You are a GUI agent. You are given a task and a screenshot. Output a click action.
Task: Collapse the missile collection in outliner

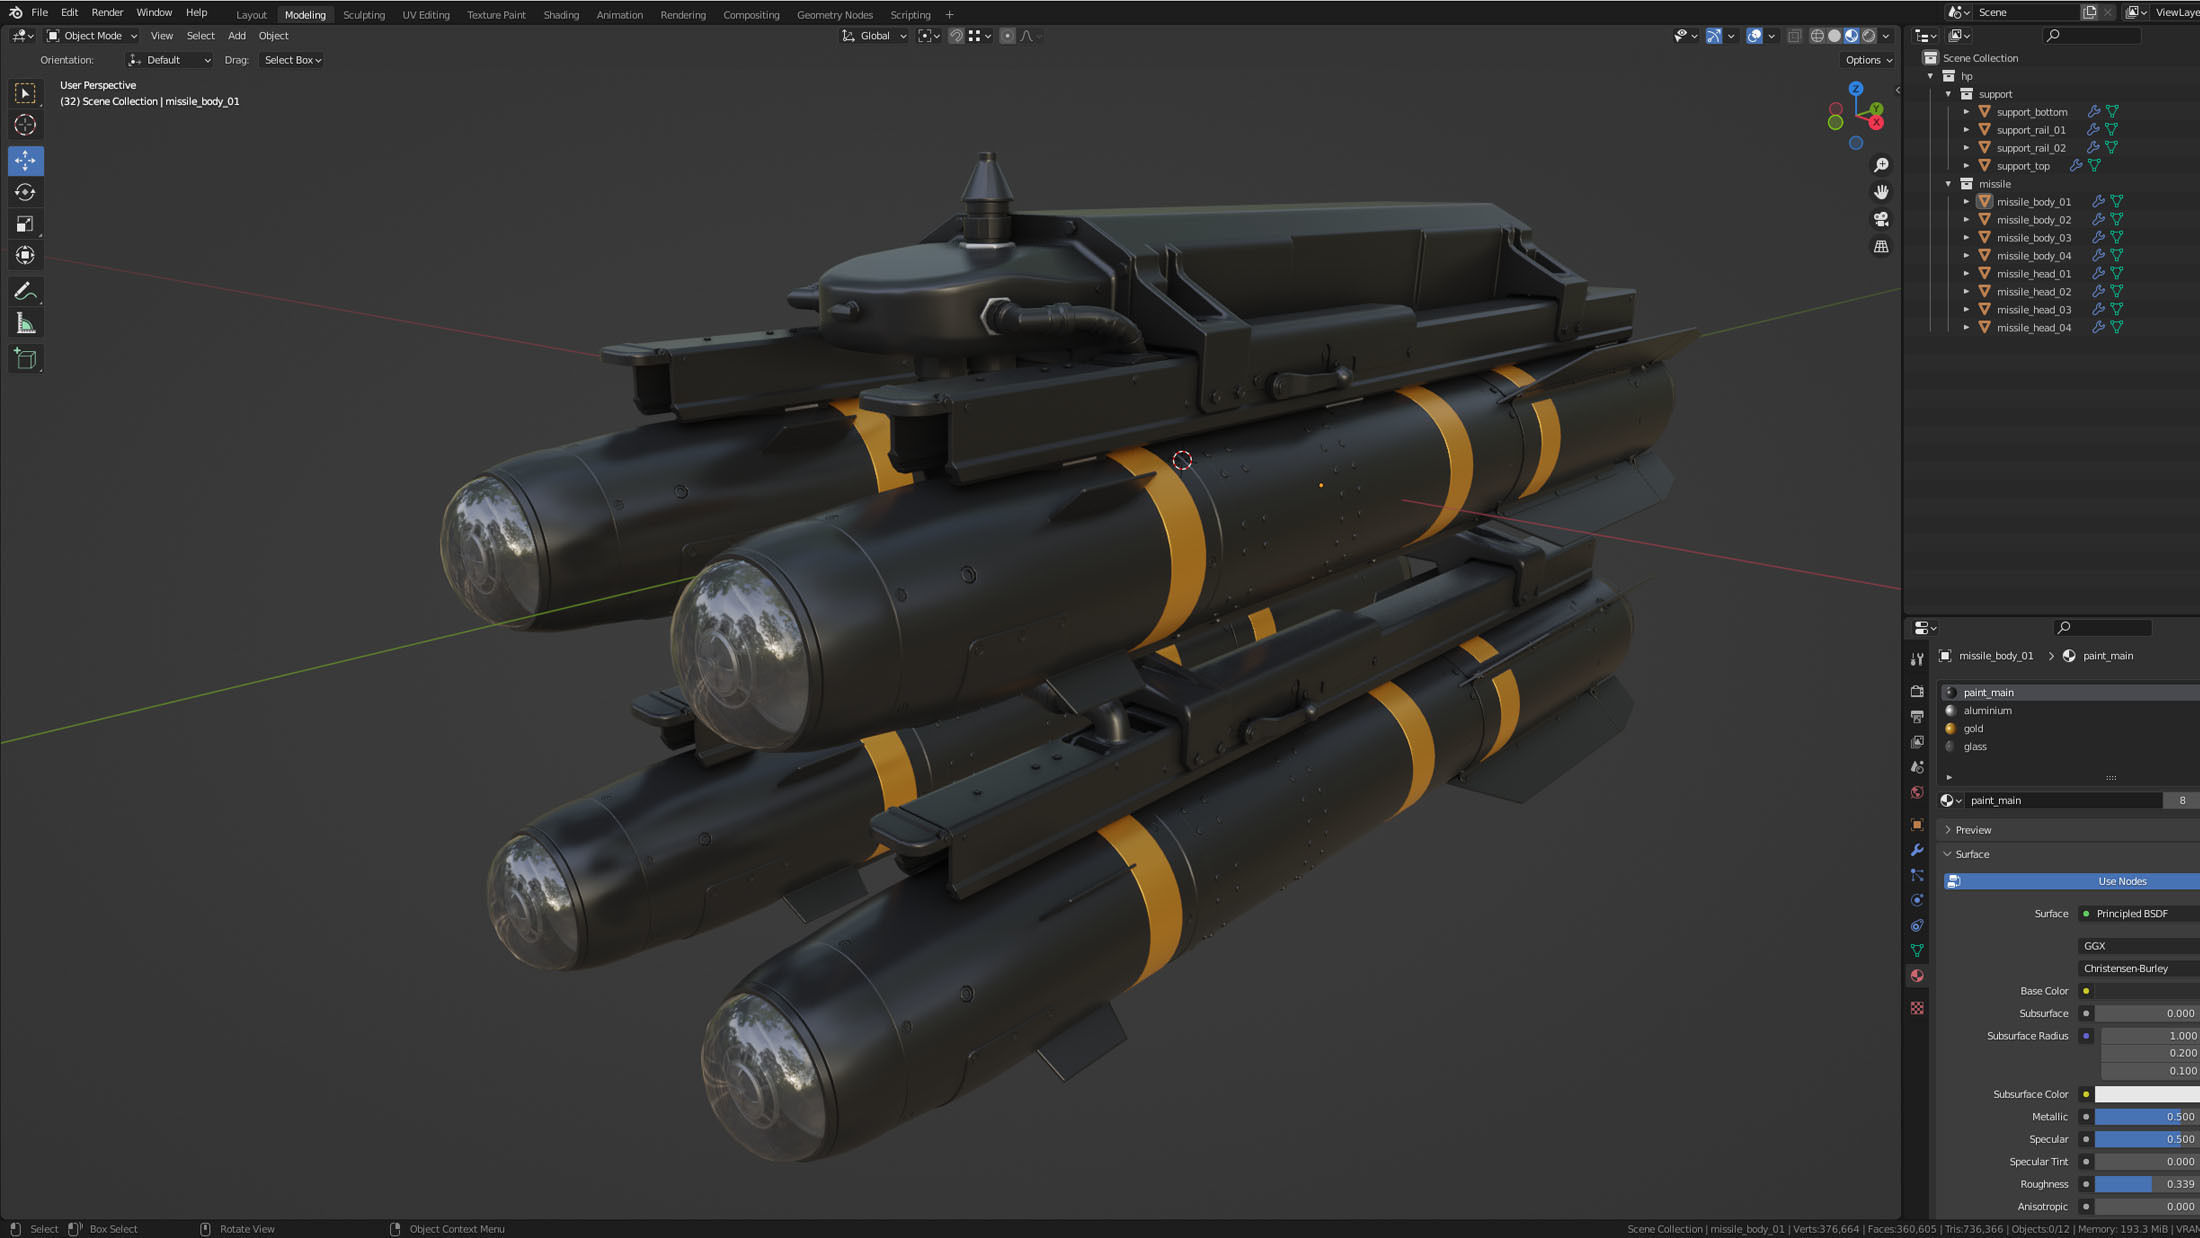point(1948,184)
